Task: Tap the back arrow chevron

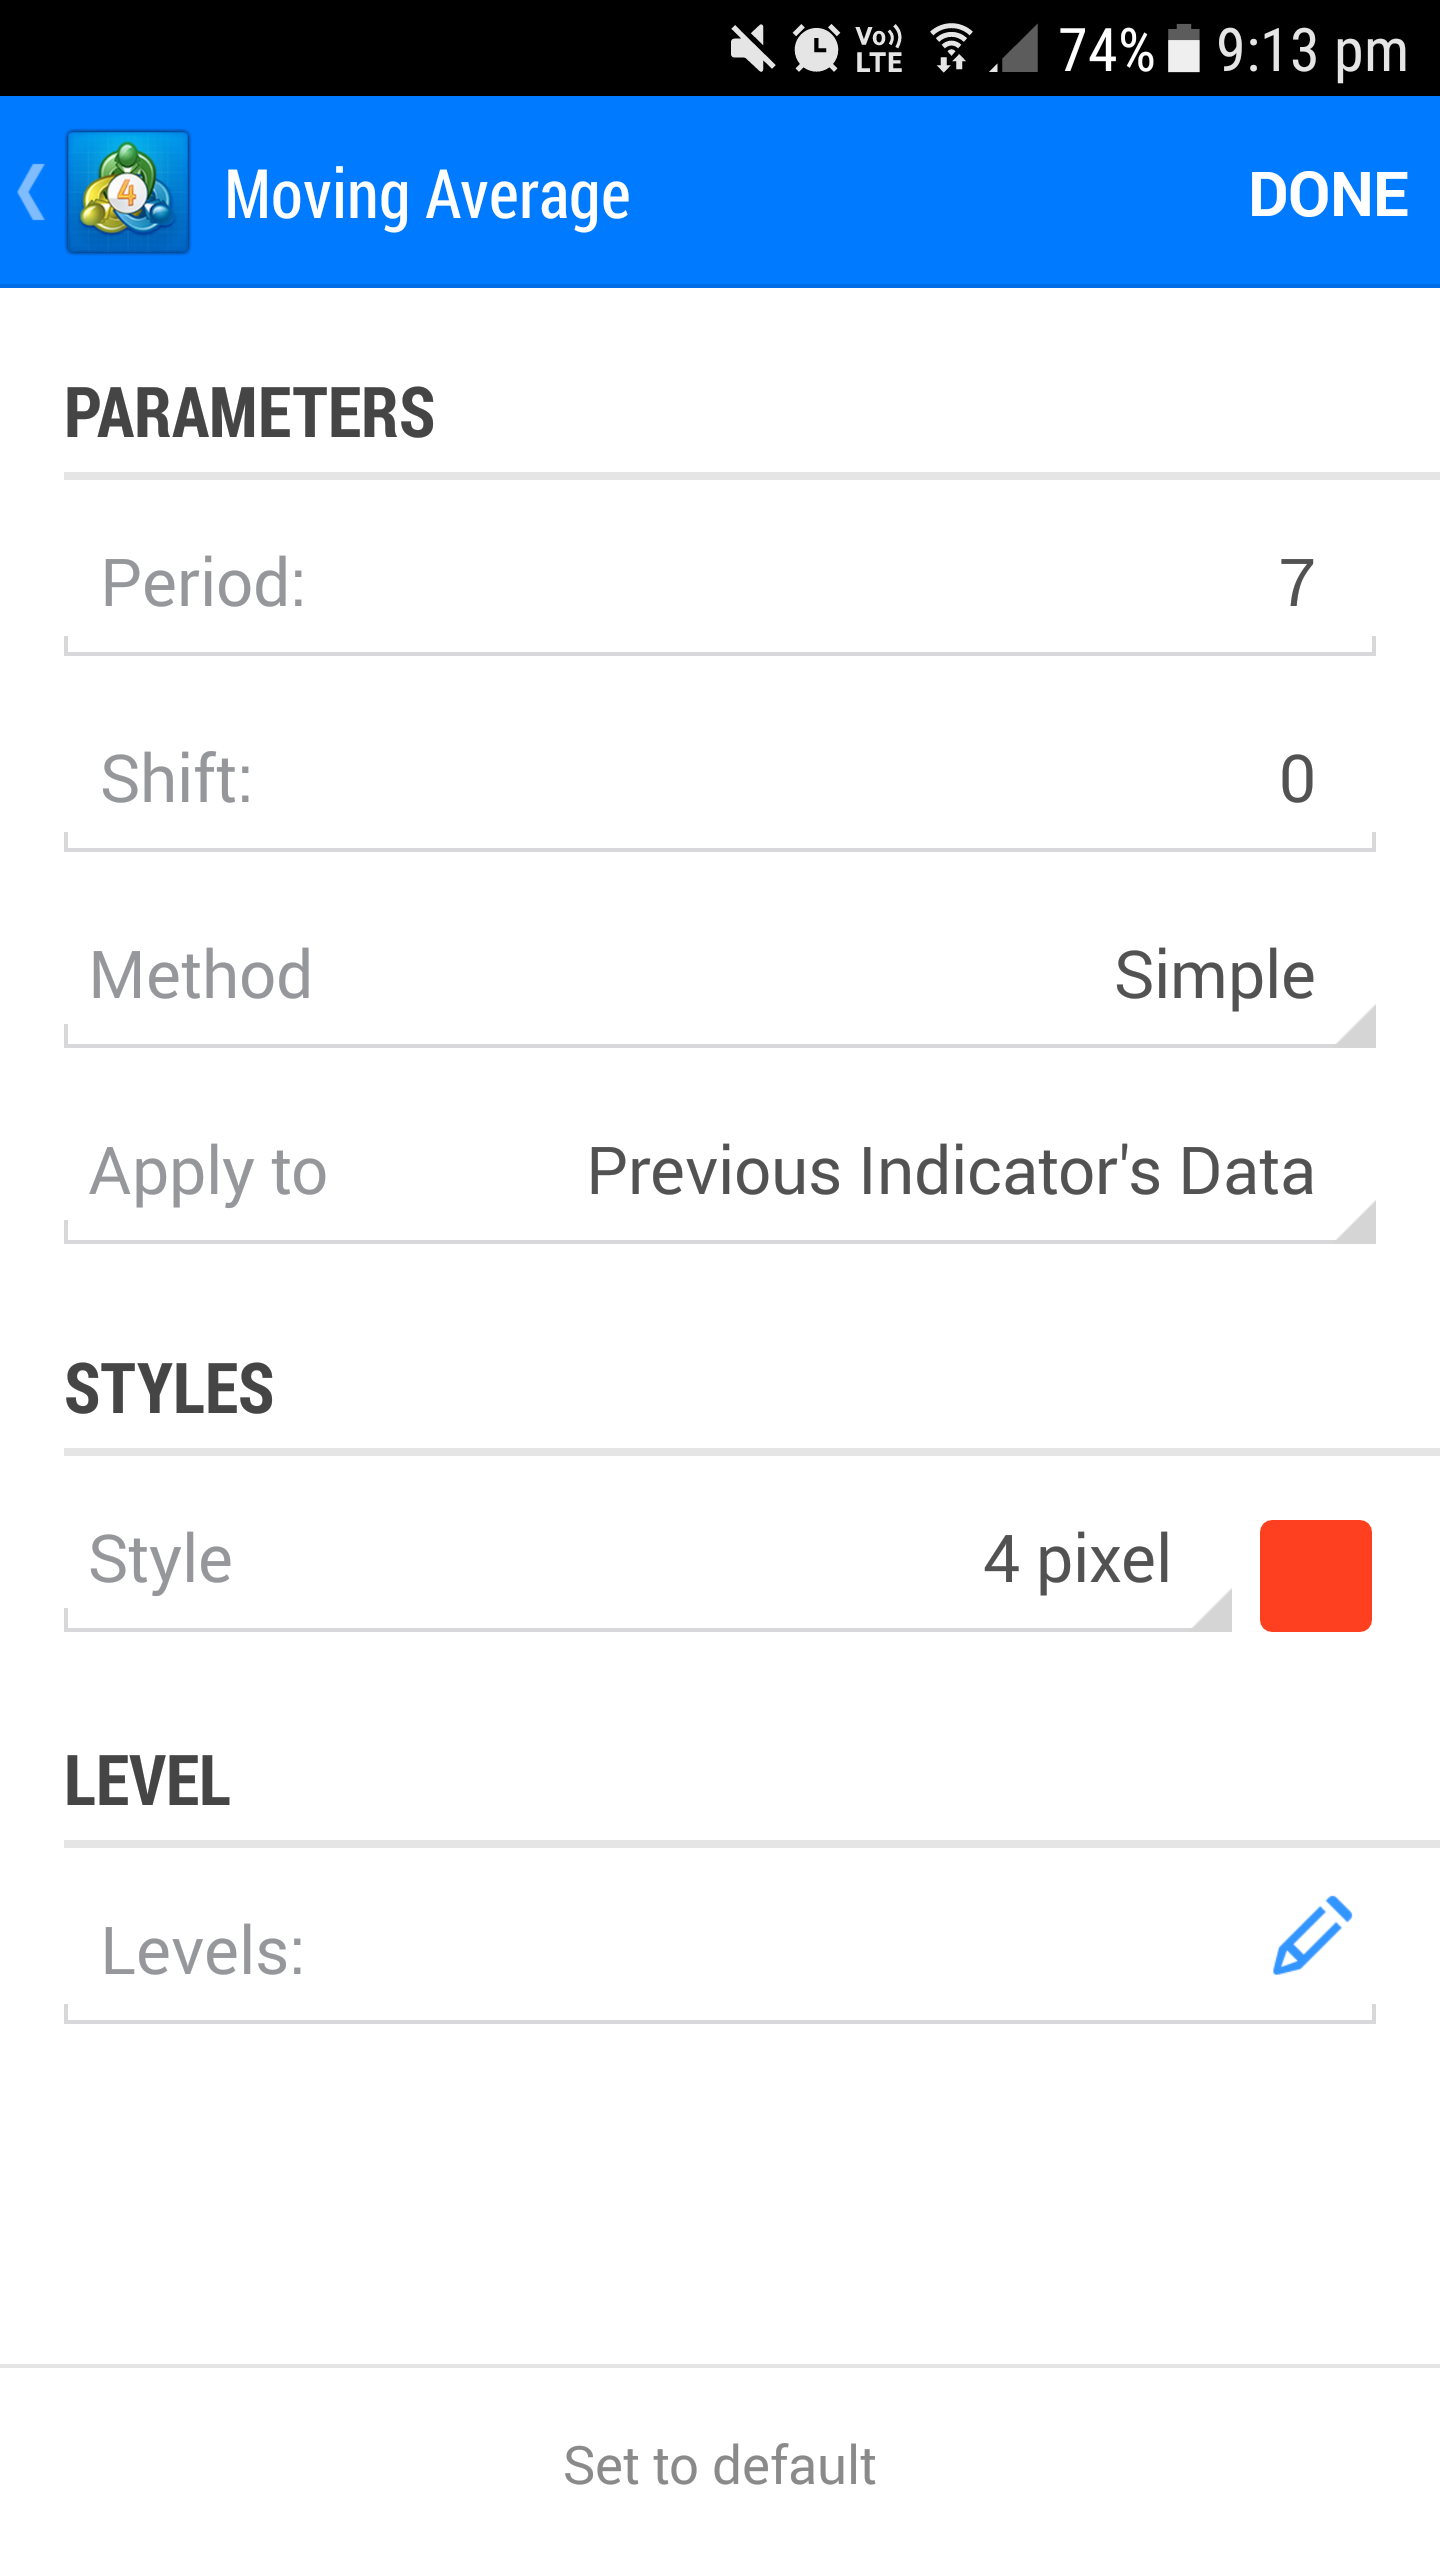Action: point(32,192)
